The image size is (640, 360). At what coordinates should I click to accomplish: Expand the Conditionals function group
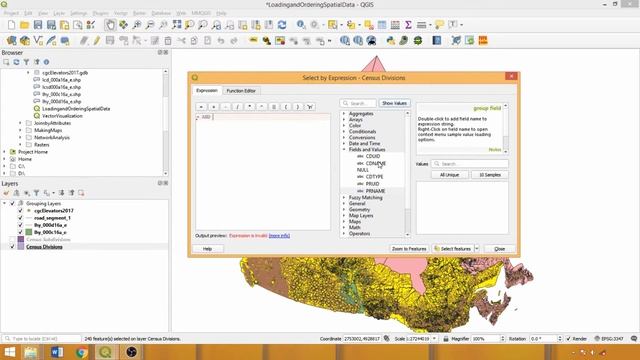(344, 132)
